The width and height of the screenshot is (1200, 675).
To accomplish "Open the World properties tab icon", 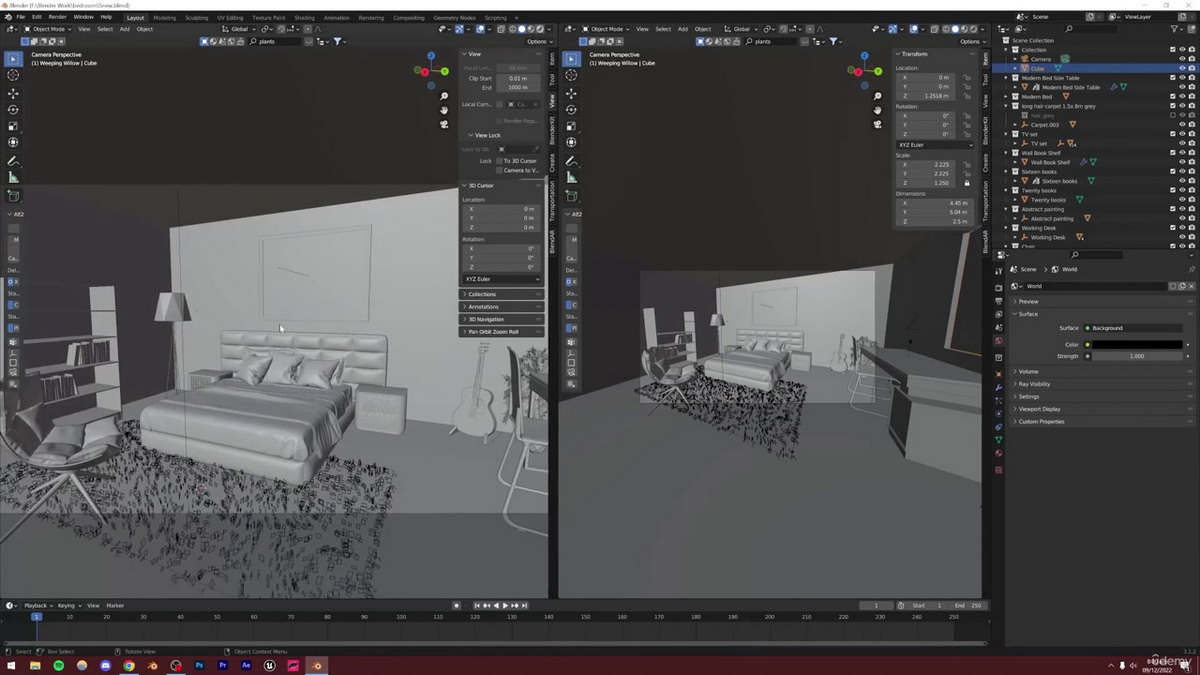I will 998,340.
